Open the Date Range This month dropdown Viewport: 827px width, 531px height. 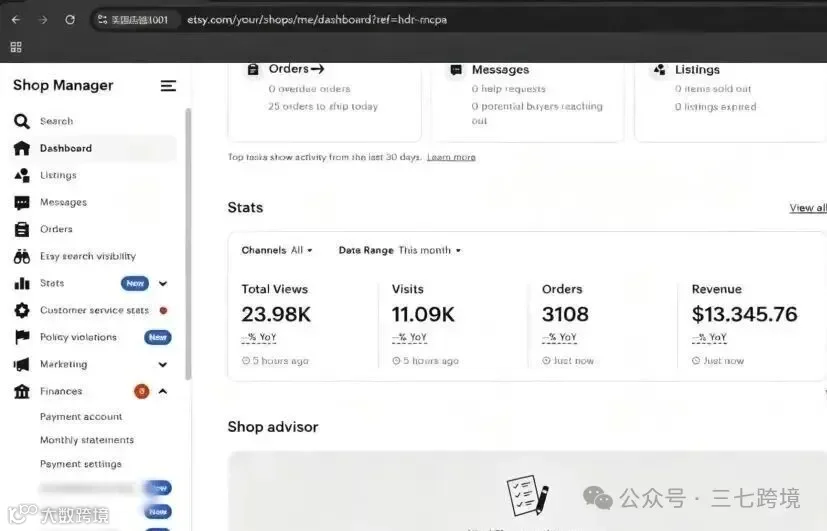click(400, 250)
